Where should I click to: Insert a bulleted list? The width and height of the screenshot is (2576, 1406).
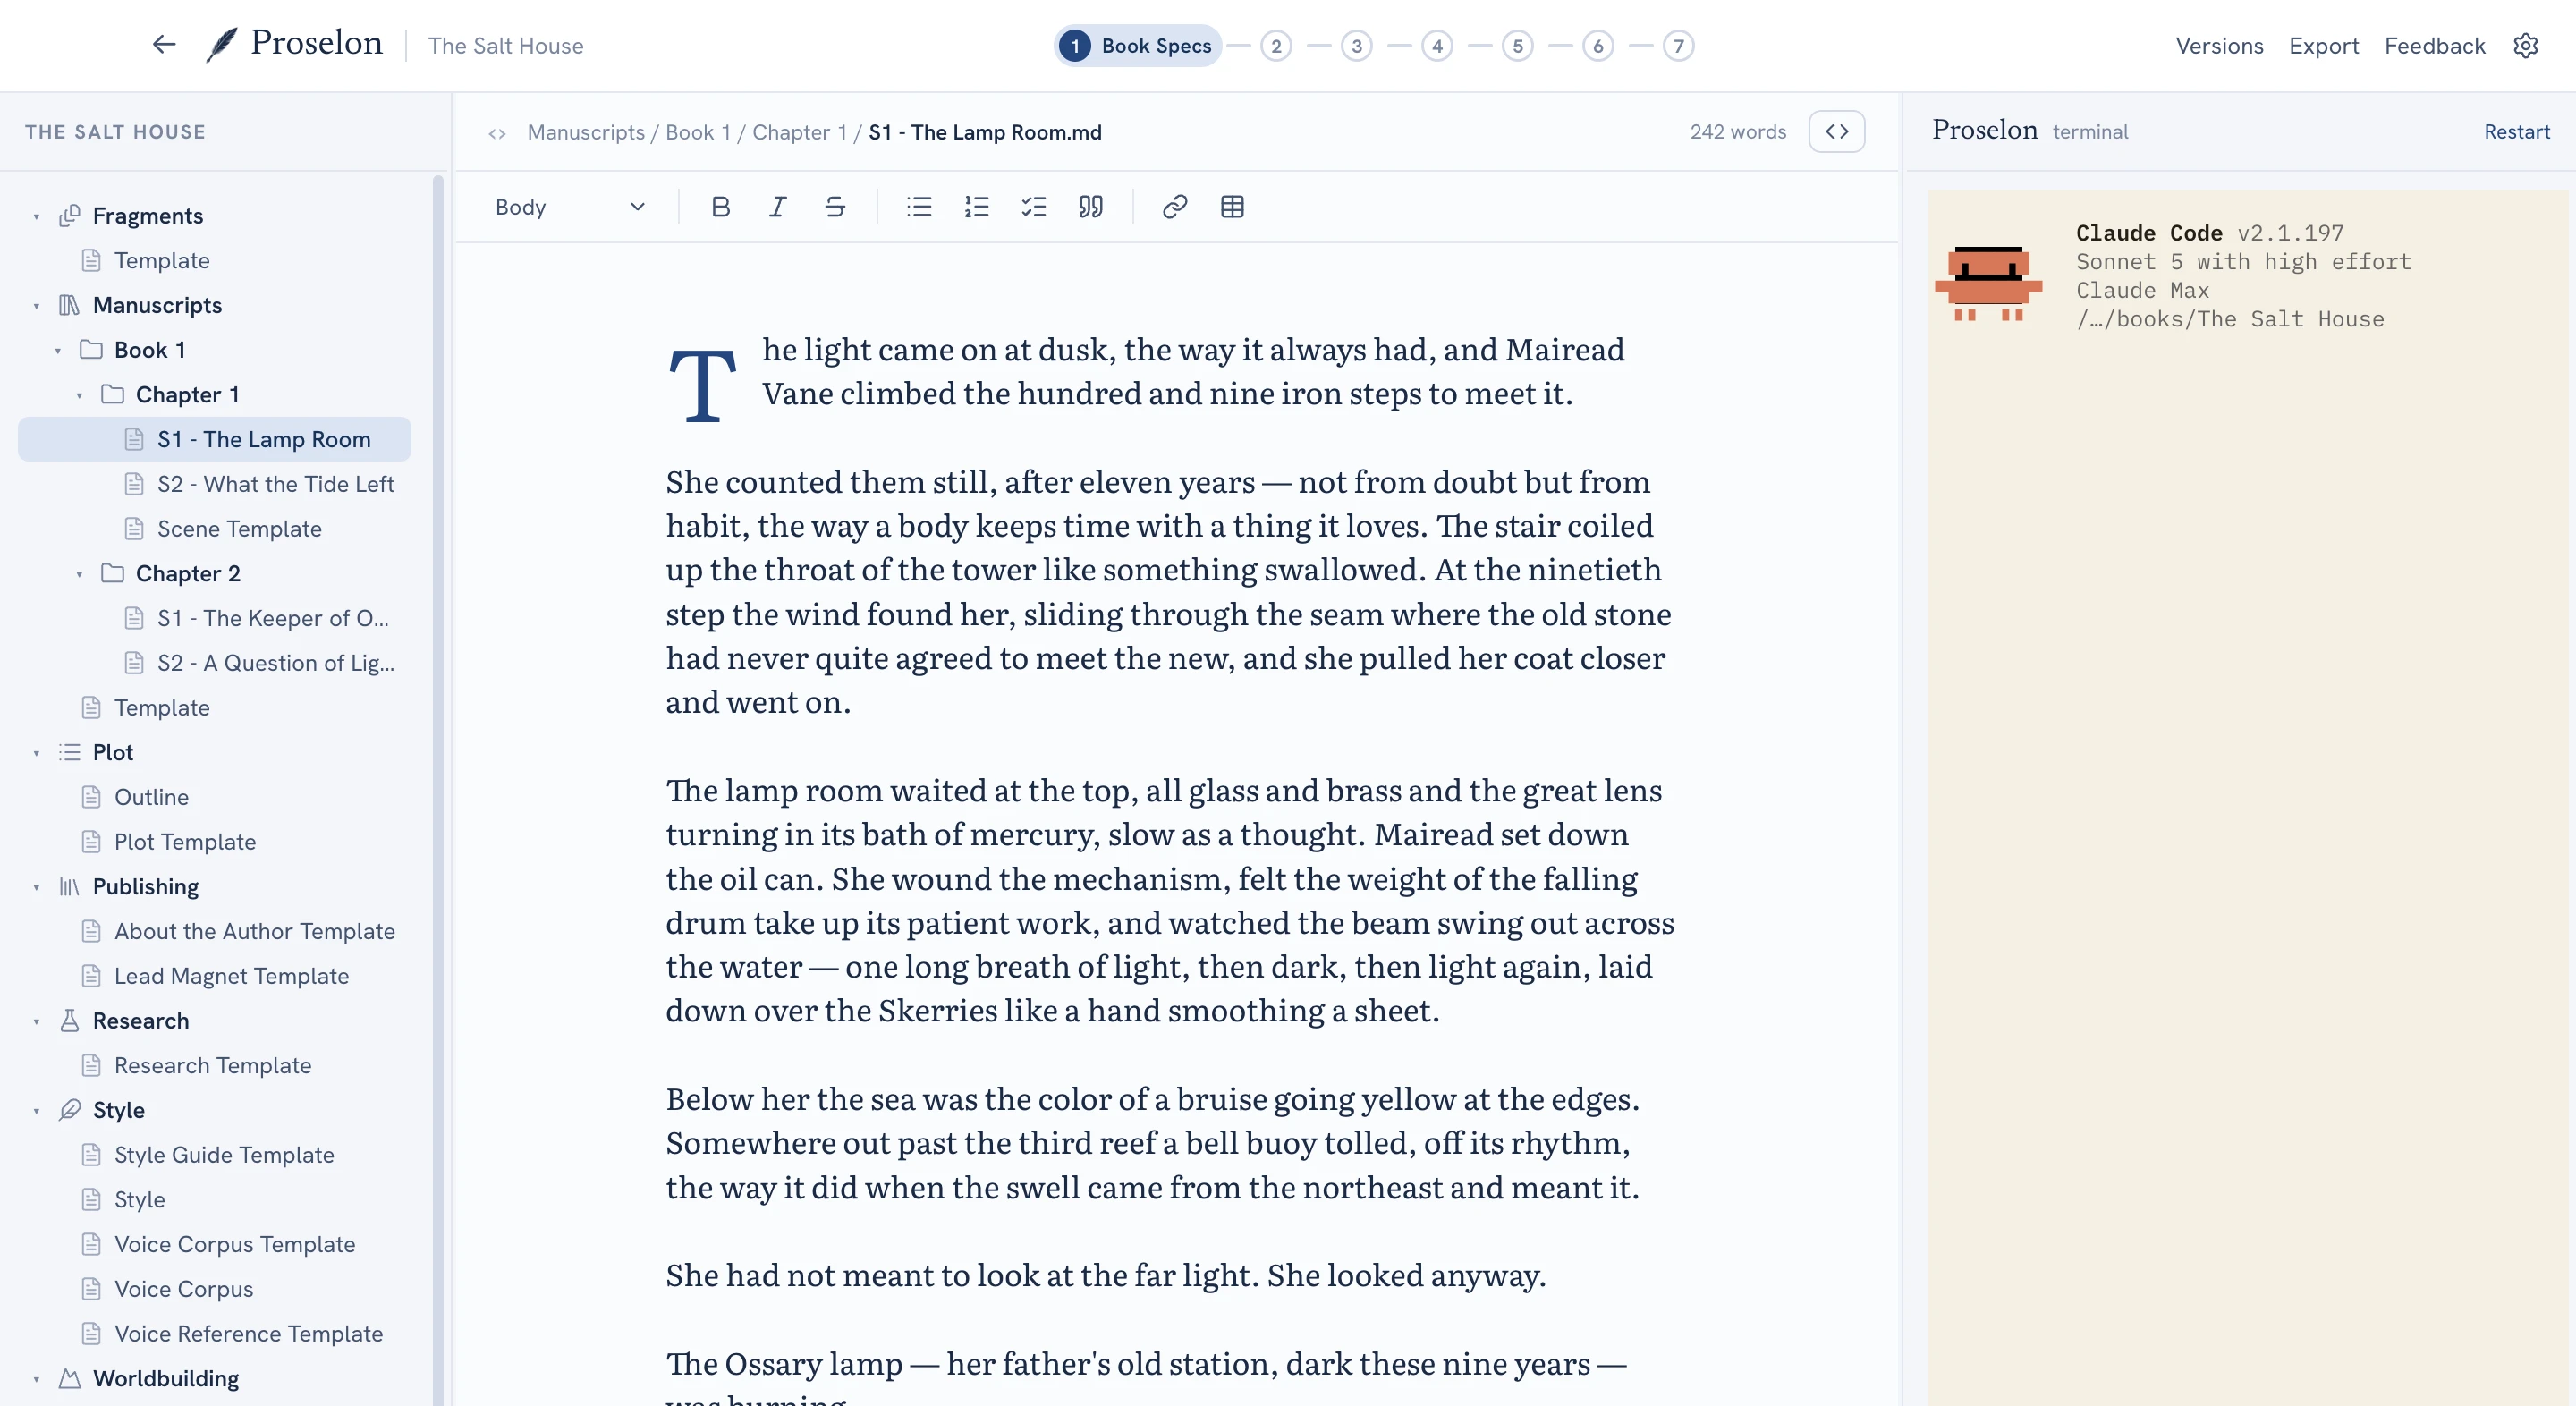click(x=919, y=207)
